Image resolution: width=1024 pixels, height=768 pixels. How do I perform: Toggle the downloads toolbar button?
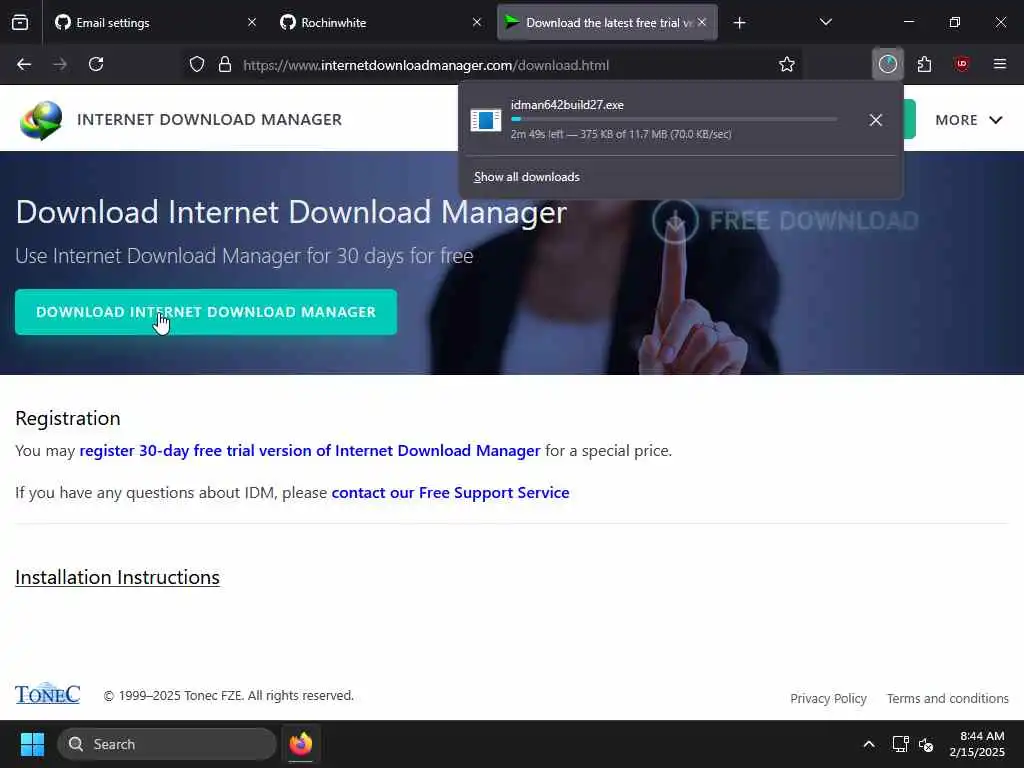pyautogui.click(x=888, y=64)
